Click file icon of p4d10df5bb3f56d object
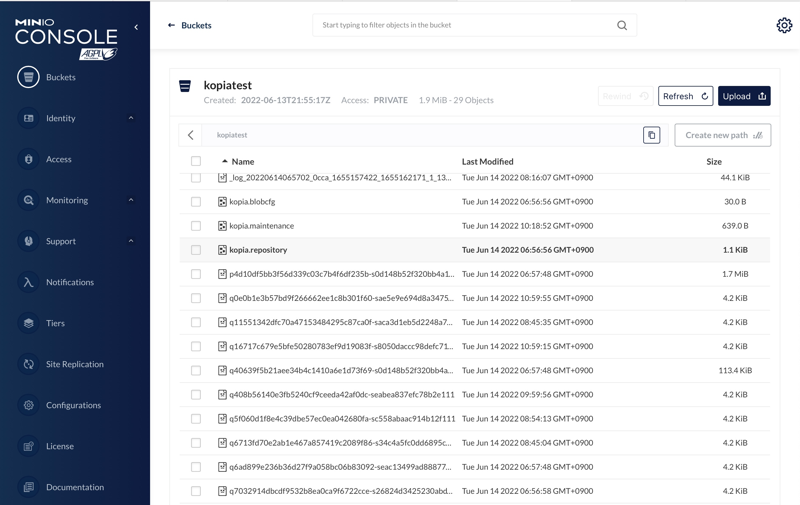Viewport: 800px width, 505px height. point(222,274)
